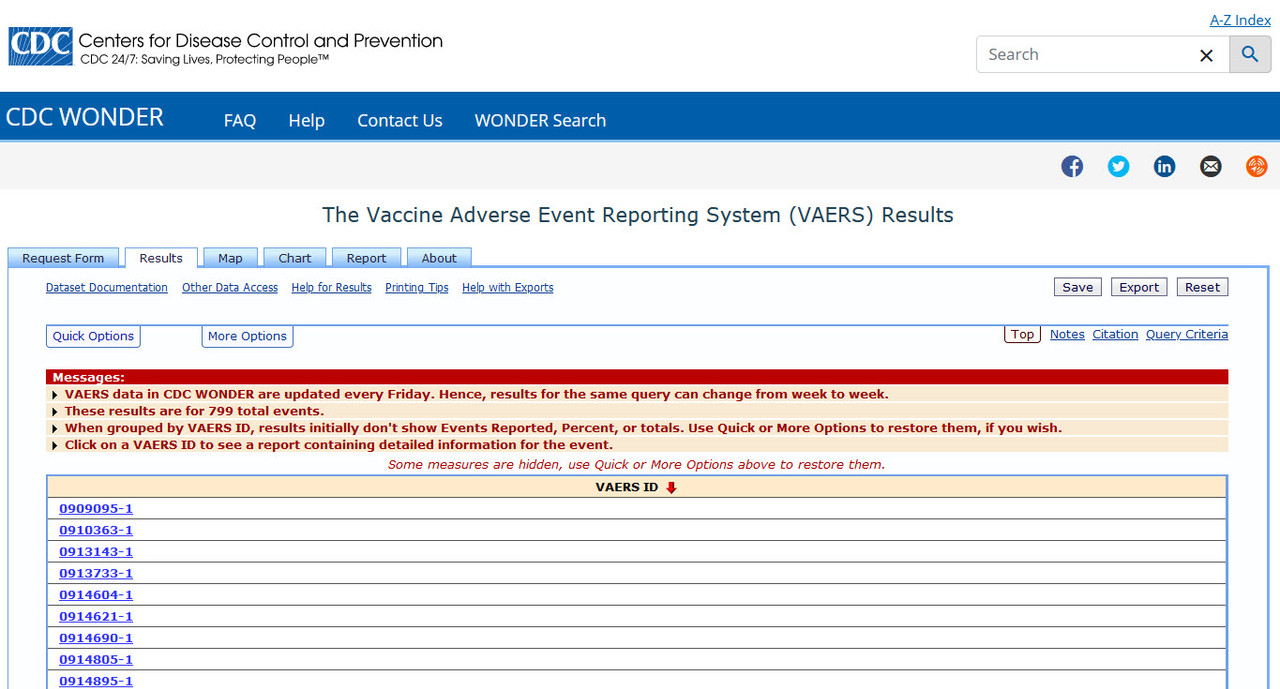Click the search magnifier button
Viewport: 1280px width, 689px height.
(x=1249, y=55)
